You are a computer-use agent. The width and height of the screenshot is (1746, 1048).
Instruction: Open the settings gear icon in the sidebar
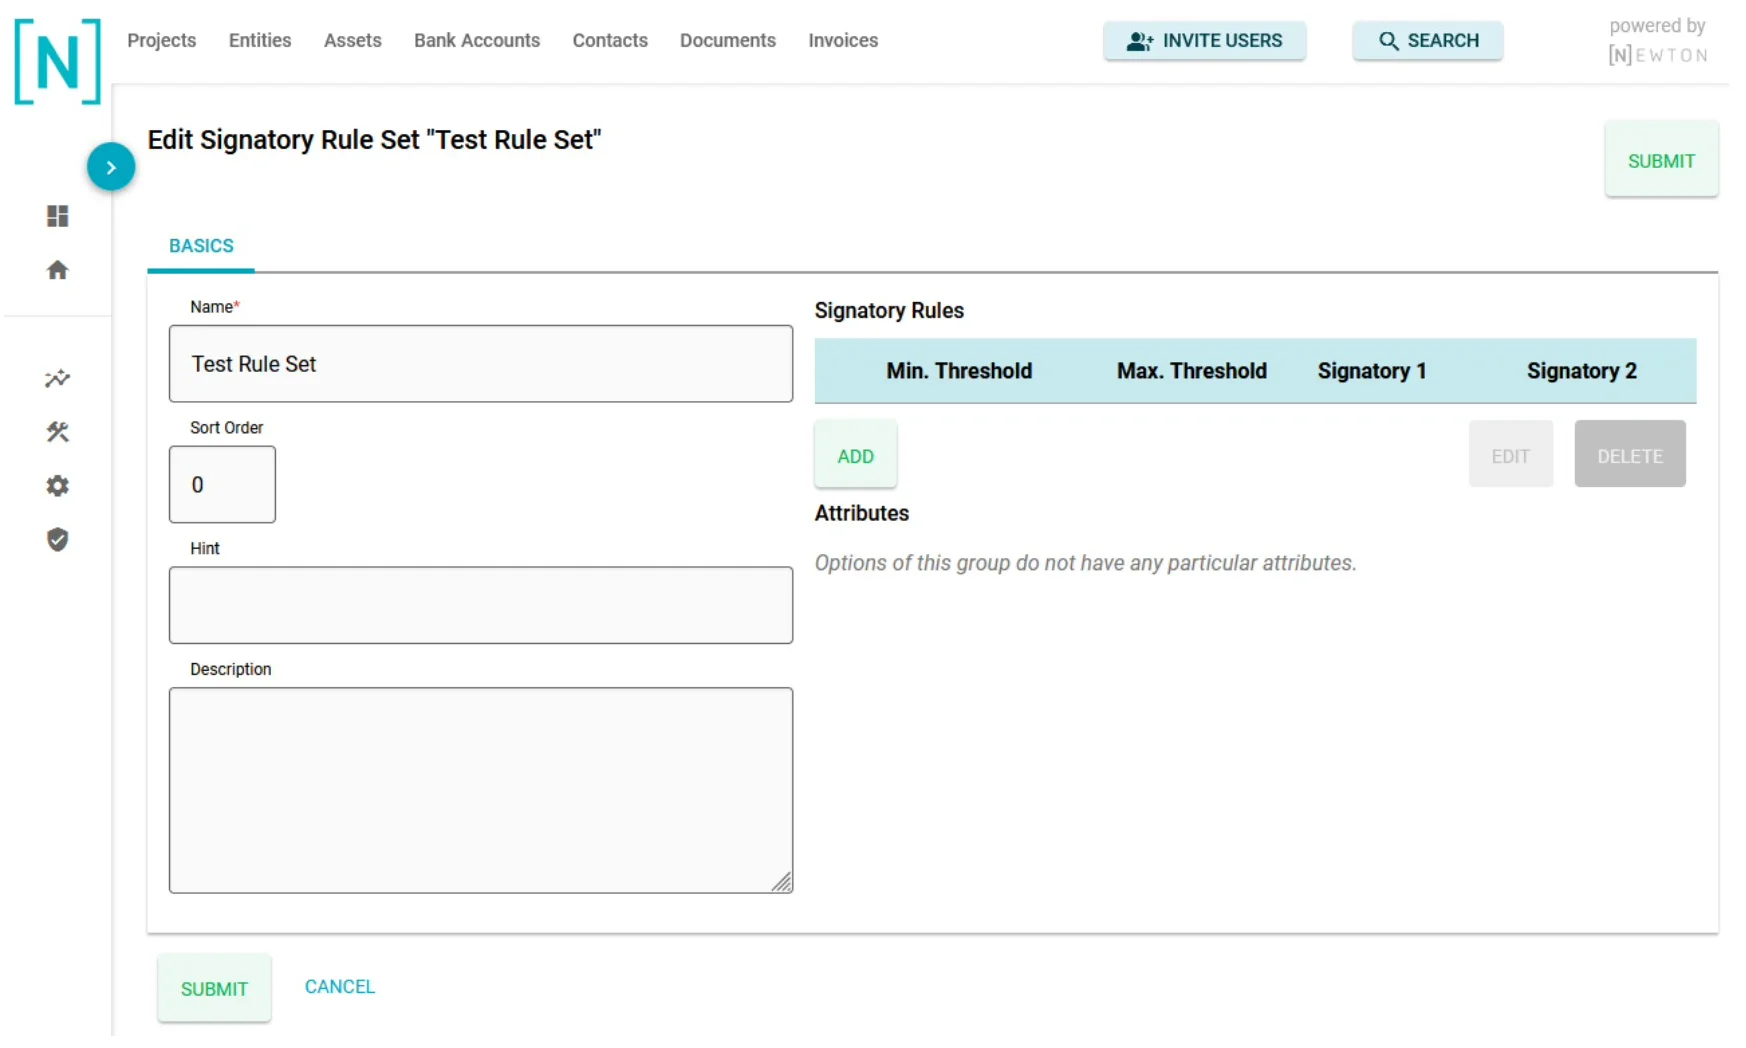coord(58,486)
